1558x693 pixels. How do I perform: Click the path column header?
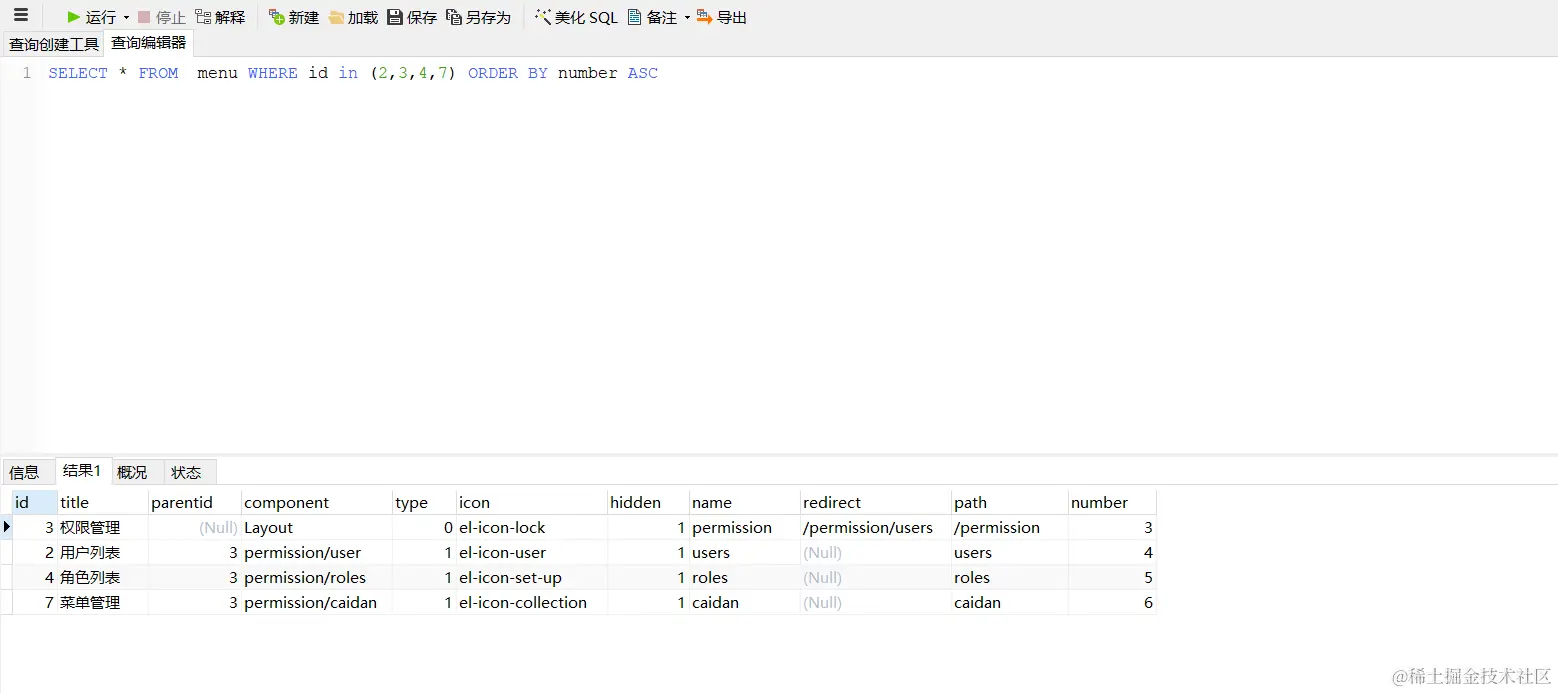(1010, 503)
